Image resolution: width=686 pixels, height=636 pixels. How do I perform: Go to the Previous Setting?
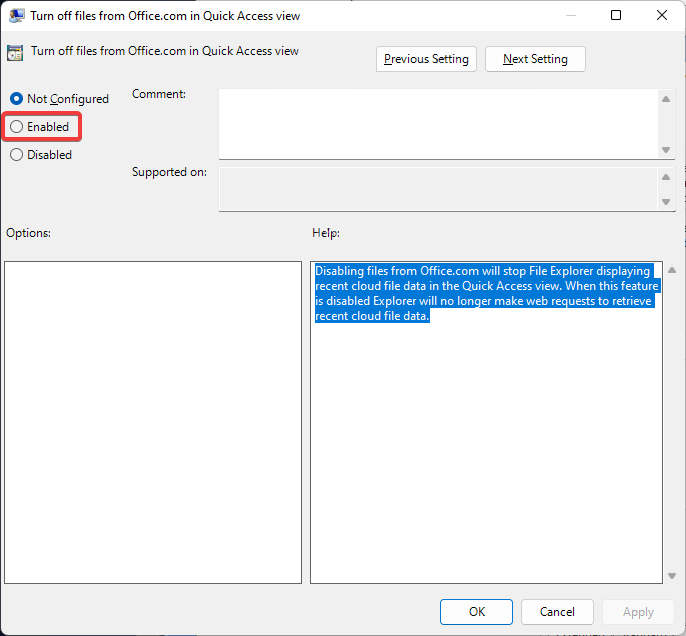tap(426, 59)
